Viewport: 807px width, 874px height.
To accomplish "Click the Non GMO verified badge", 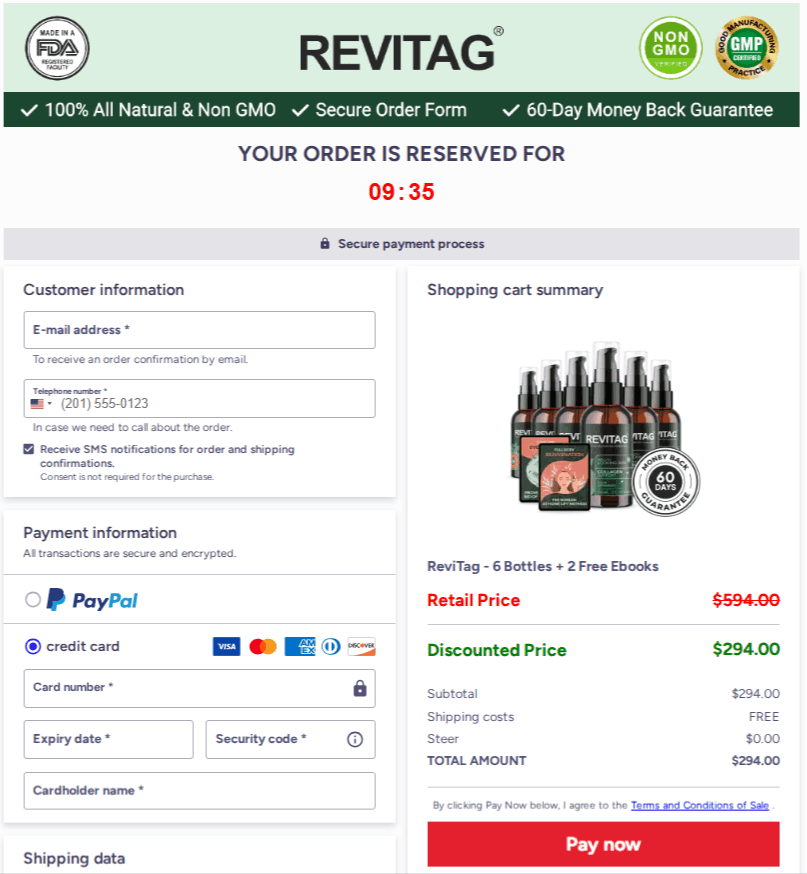I will tap(670, 48).
